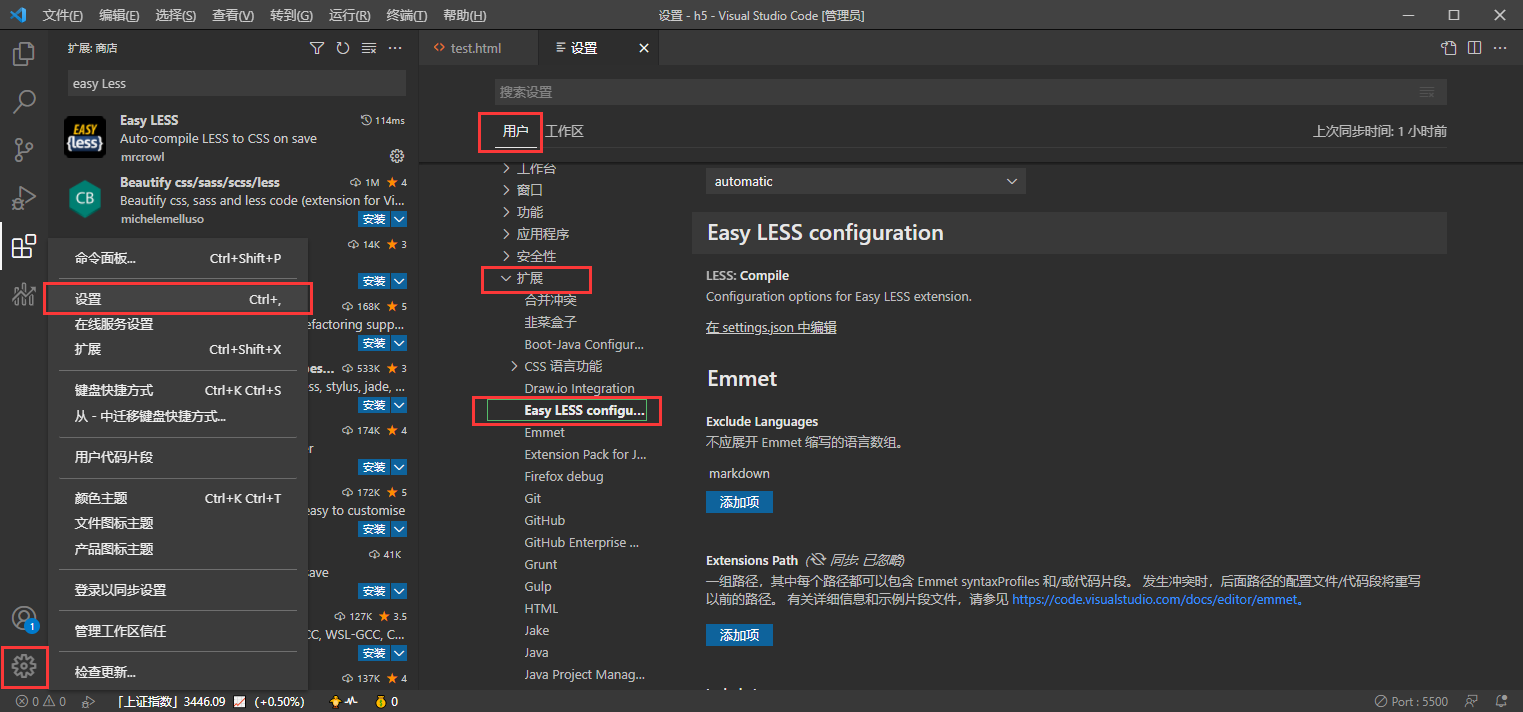This screenshot has width=1523, height=712.
Task: Open install dropdown arrow for Beautify css/sass/scss/less
Action: tap(399, 219)
